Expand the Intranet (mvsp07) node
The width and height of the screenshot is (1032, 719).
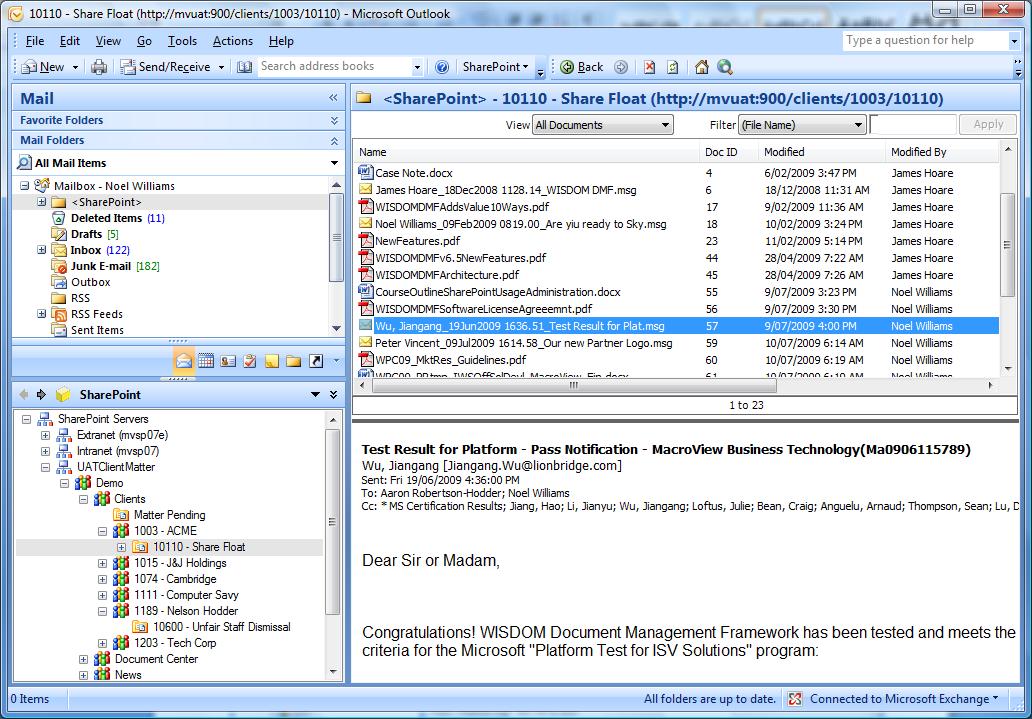(45, 451)
